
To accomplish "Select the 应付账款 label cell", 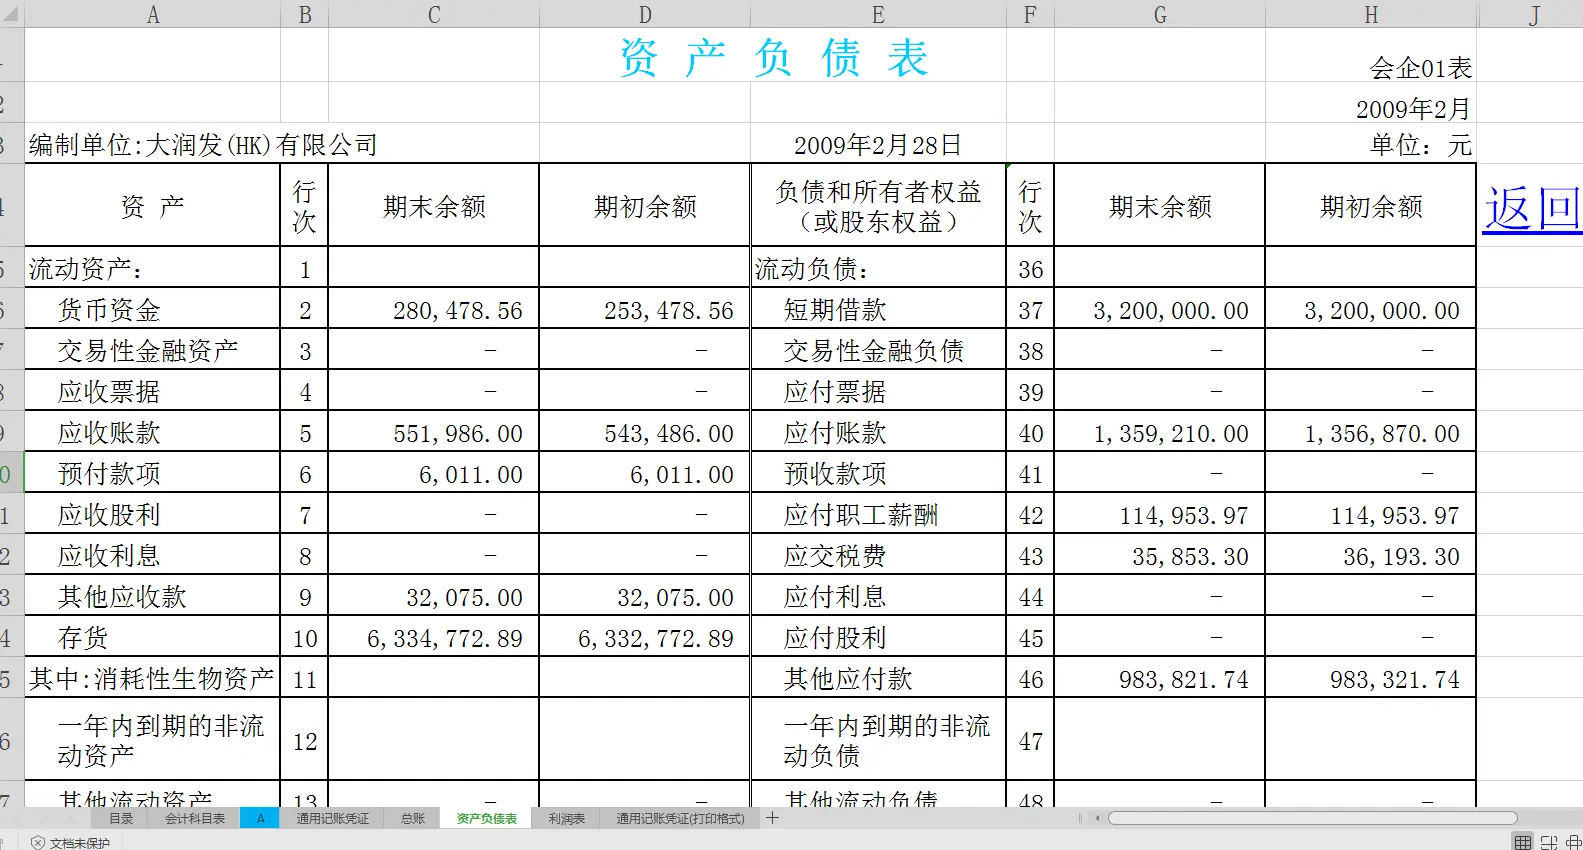I will (x=878, y=433).
